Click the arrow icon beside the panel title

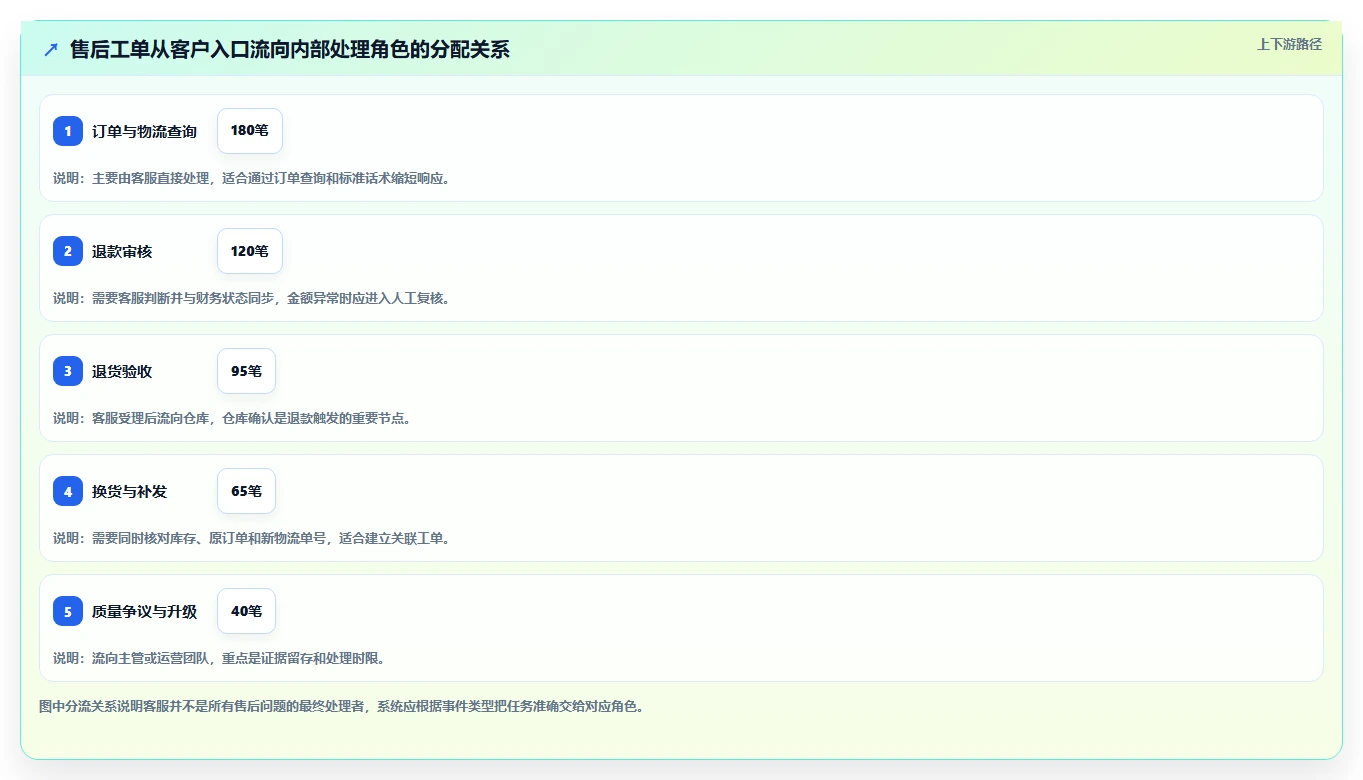click(51, 50)
